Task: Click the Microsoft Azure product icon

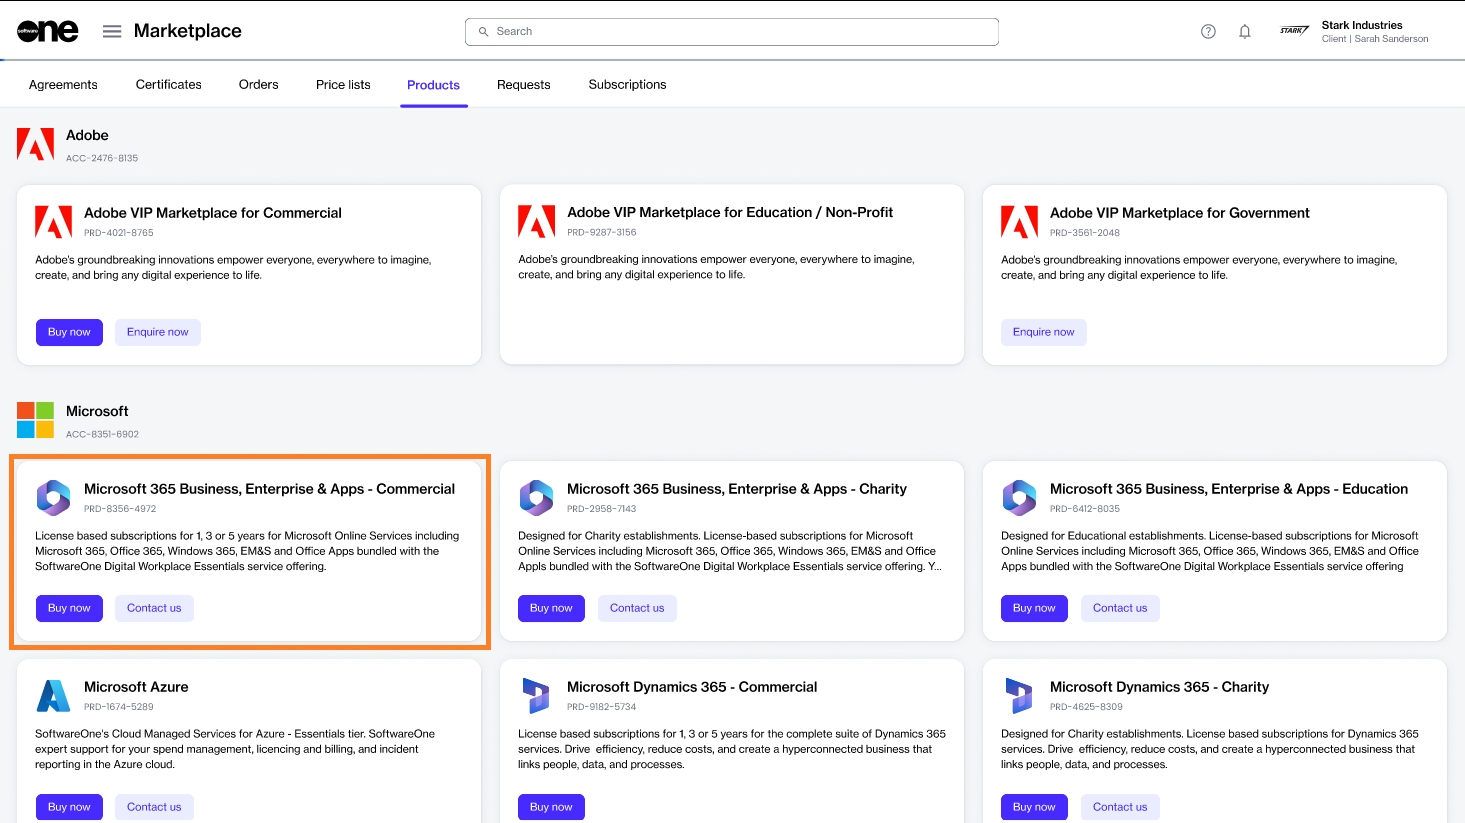Action: pos(53,695)
